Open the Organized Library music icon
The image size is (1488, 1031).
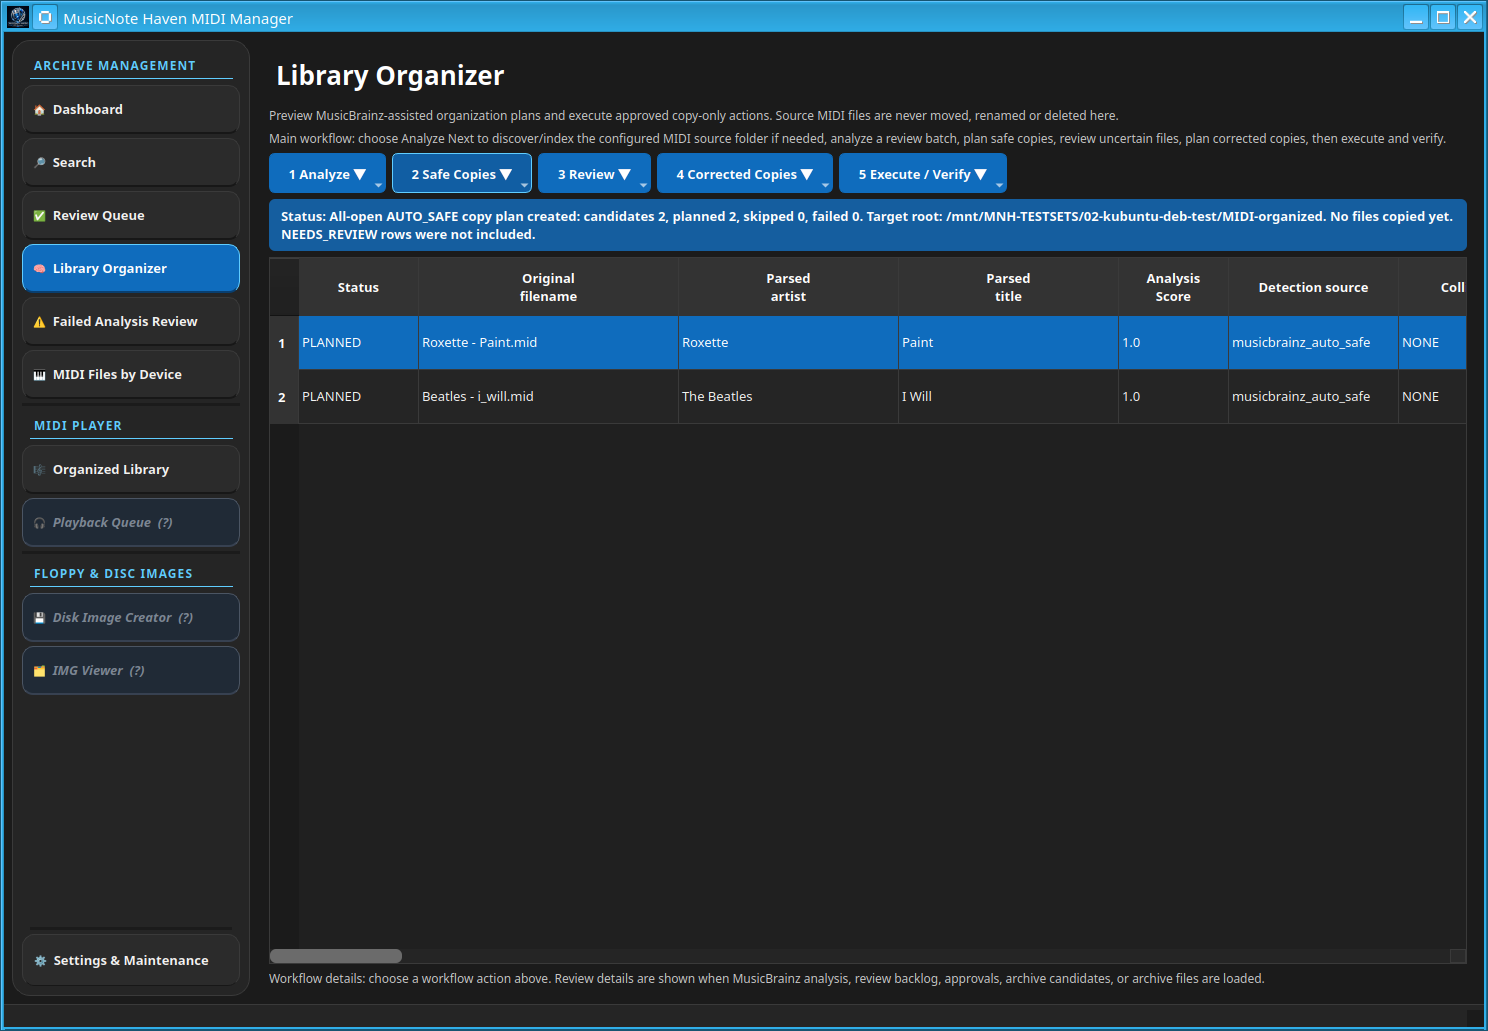(39, 470)
